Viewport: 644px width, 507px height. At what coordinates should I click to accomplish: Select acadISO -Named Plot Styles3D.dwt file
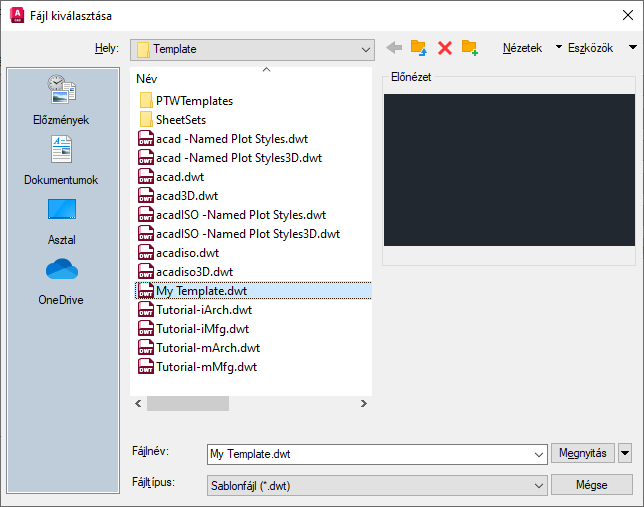coord(239,233)
